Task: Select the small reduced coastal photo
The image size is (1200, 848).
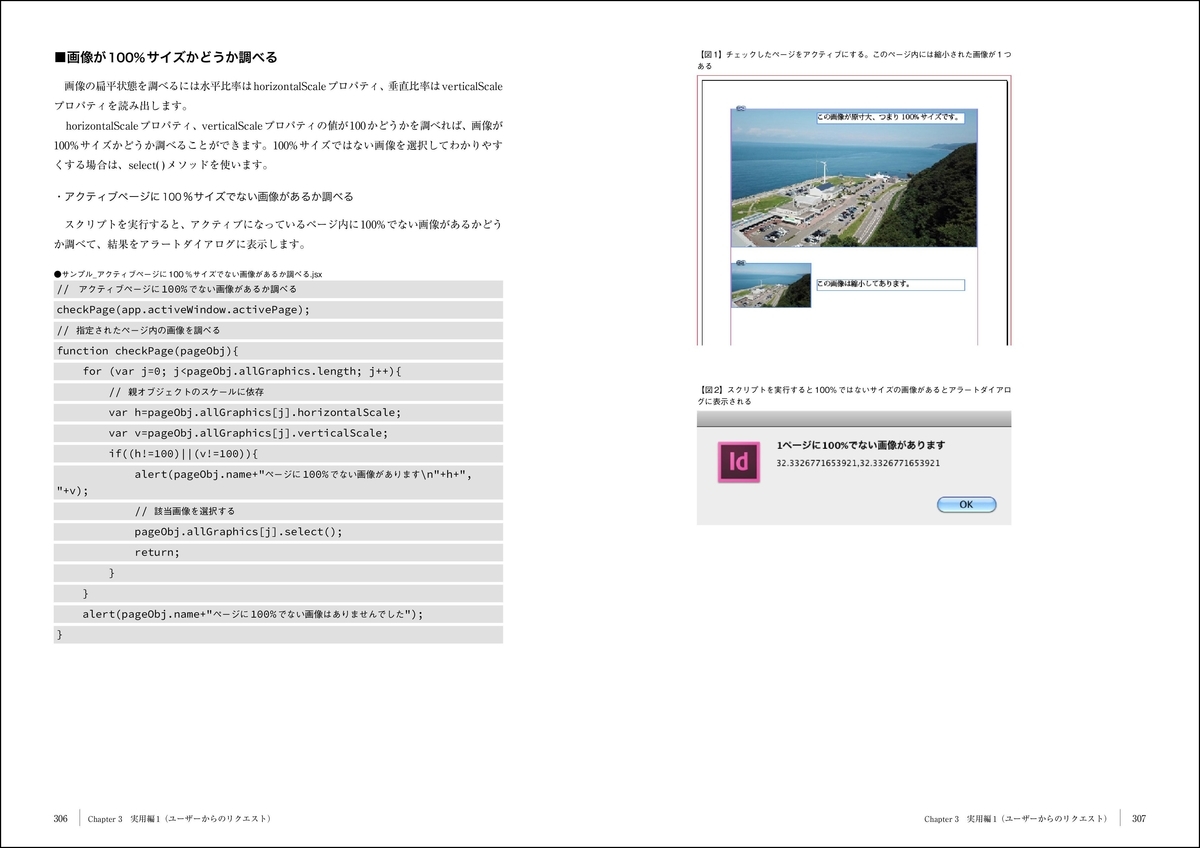Action: point(771,285)
